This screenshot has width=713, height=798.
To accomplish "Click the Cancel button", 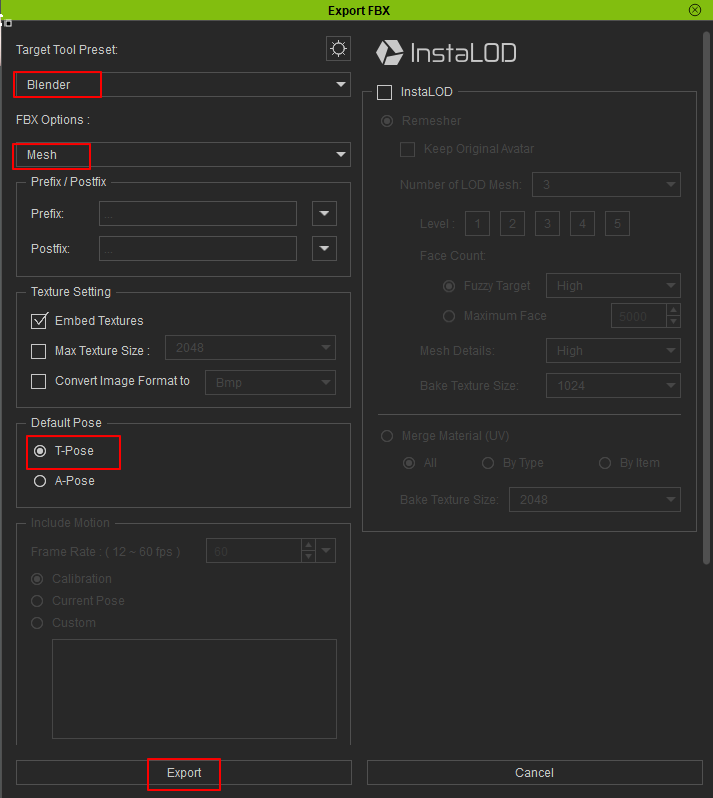I will [534, 773].
